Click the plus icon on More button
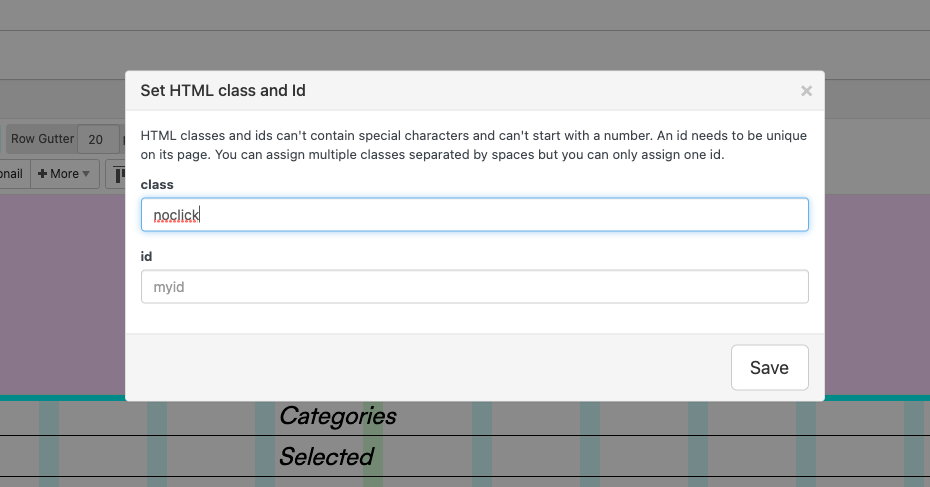The height and width of the screenshot is (487, 930). (42, 174)
